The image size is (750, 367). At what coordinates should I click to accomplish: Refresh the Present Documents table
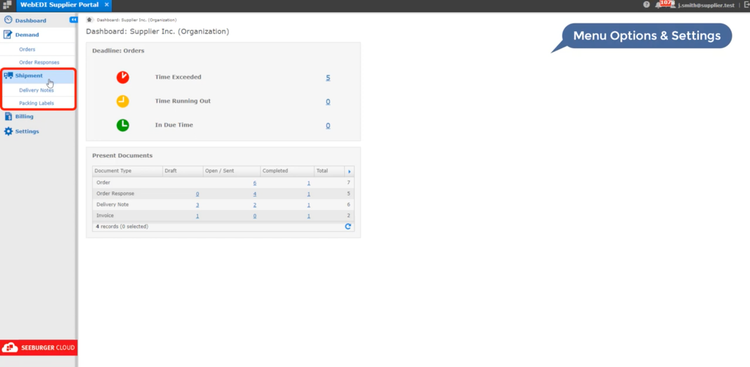[348, 226]
